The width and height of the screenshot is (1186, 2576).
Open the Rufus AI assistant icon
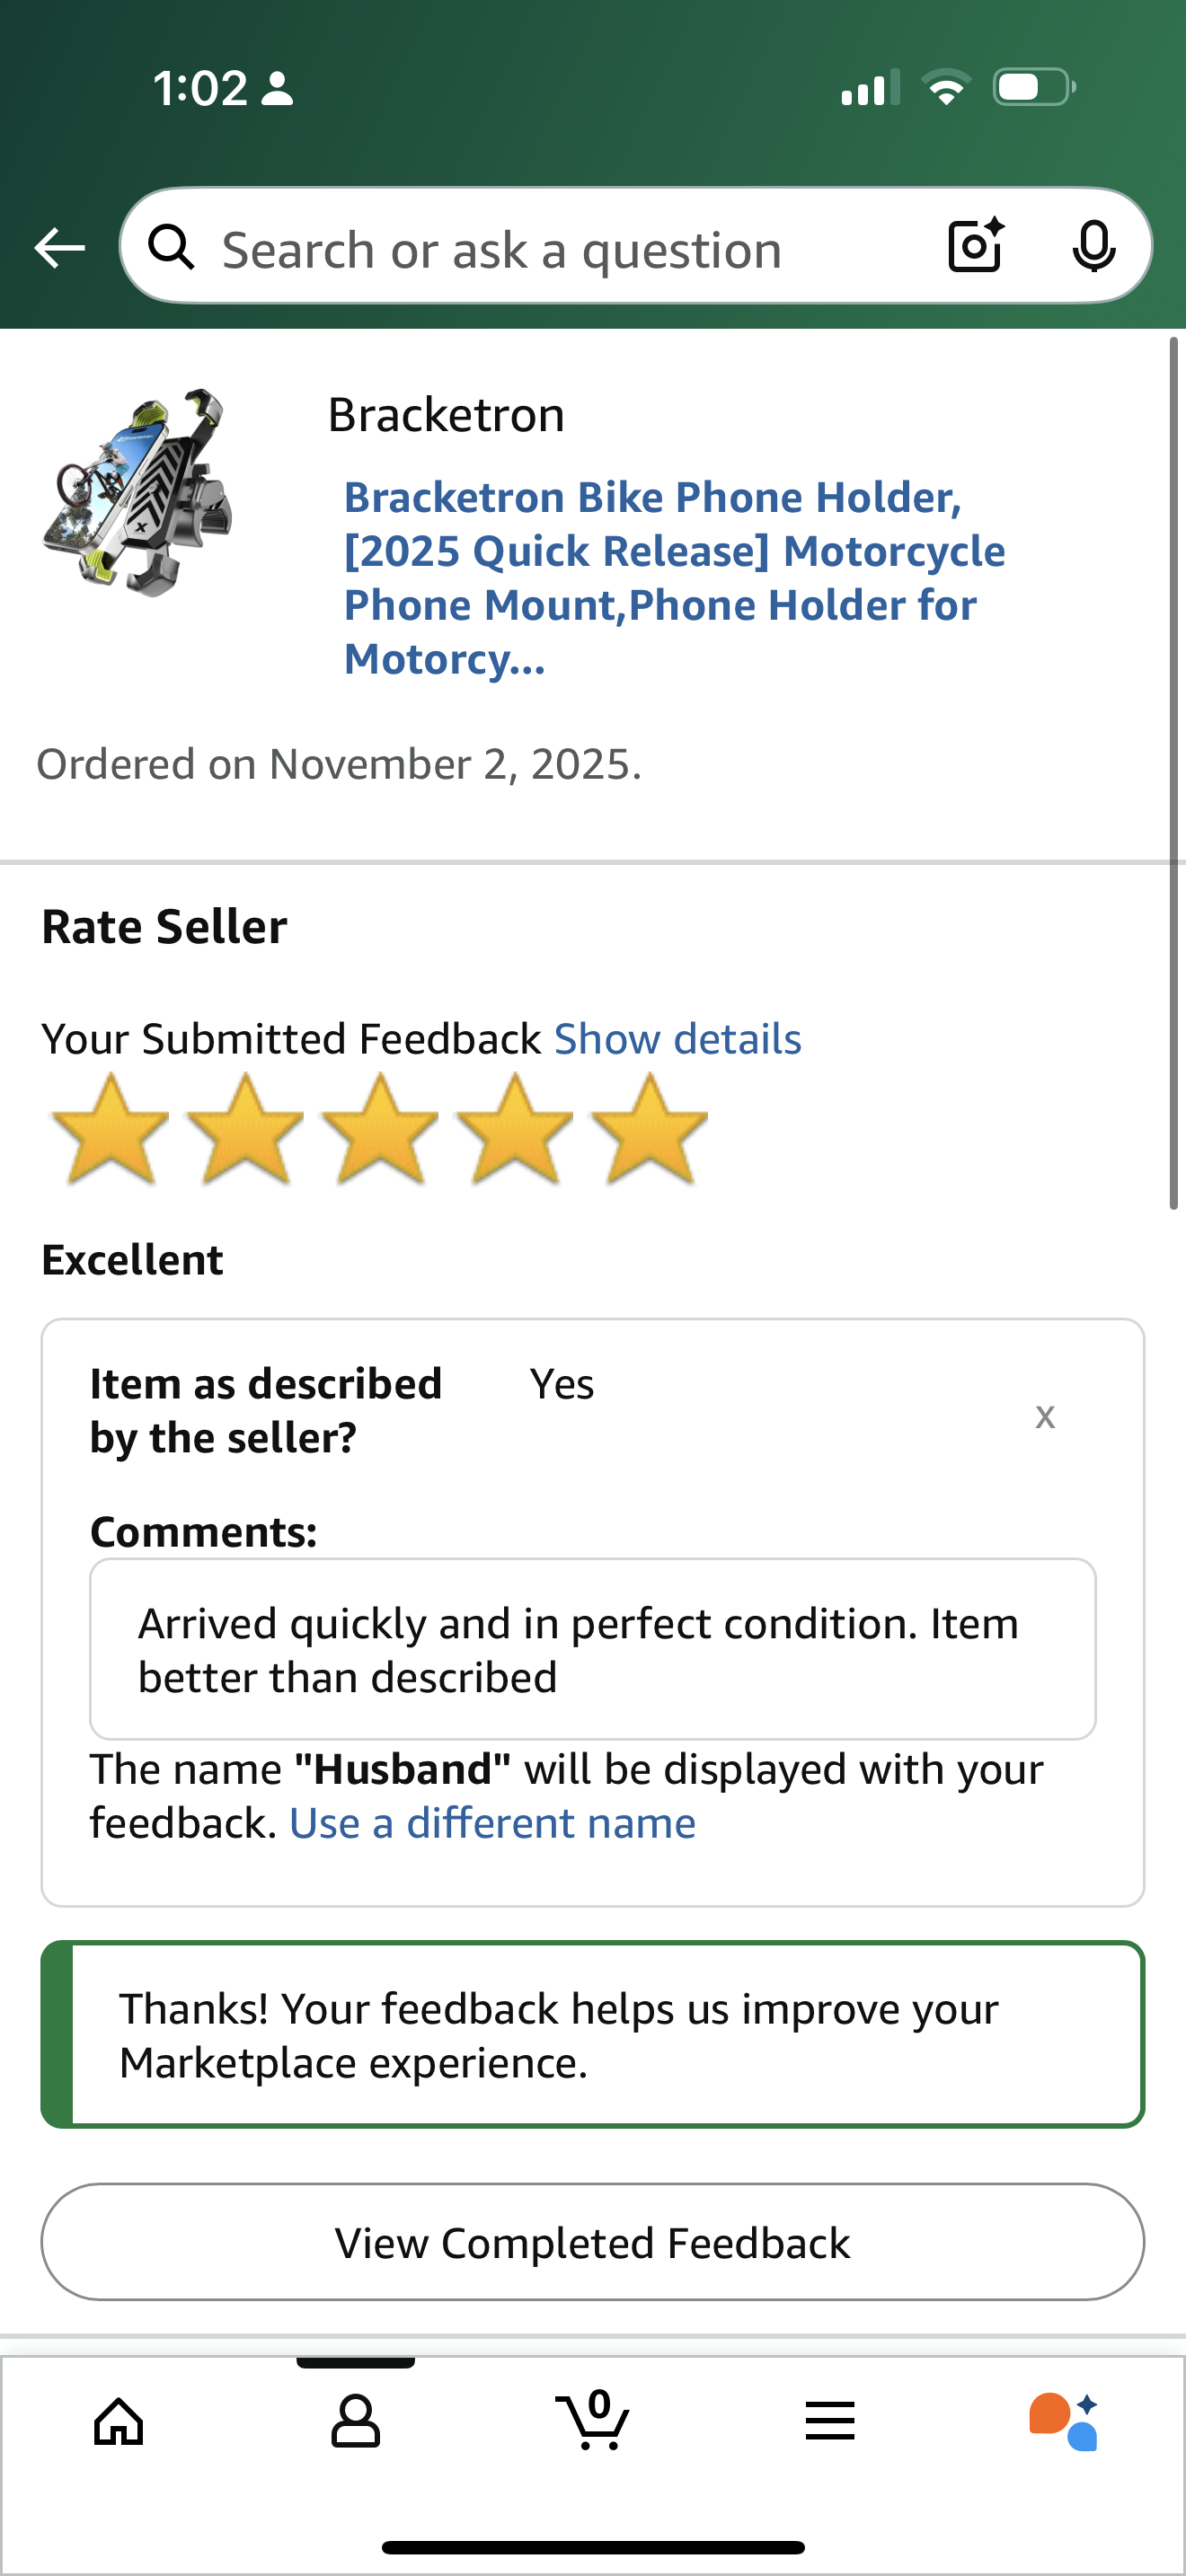1064,2421
